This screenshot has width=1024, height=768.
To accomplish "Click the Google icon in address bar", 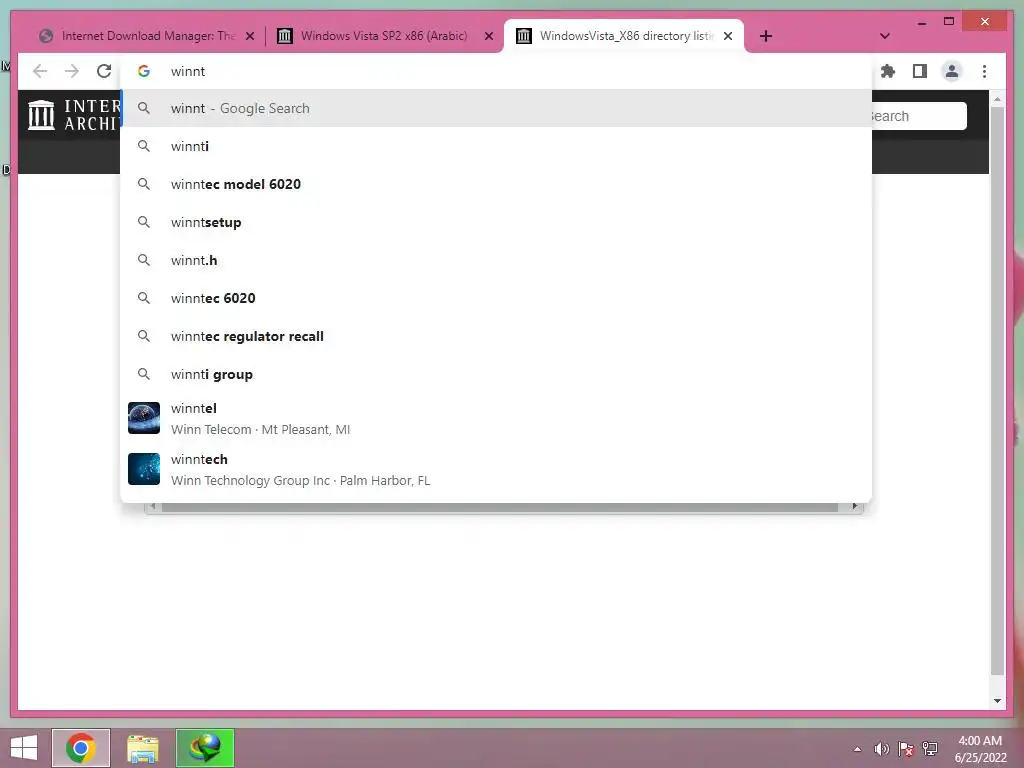I will [144, 71].
